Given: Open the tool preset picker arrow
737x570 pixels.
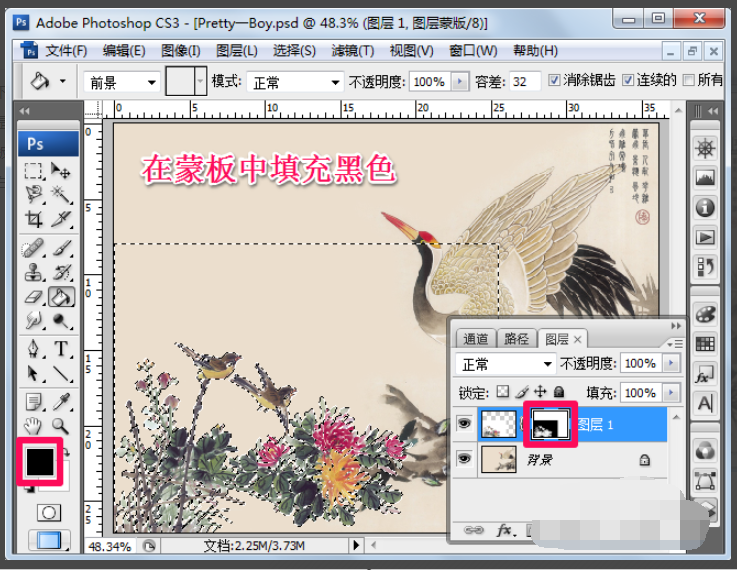Looking at the screenshot, I should click(x=63, y=81).
